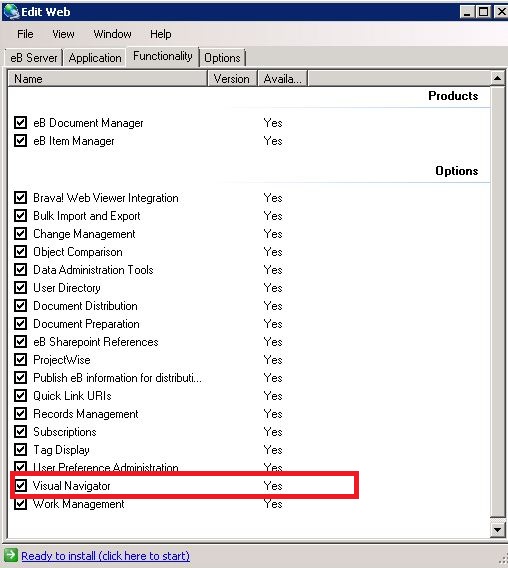Toggle the Subscriptions checkbox
508x568 pixels.
click(21, 431)
